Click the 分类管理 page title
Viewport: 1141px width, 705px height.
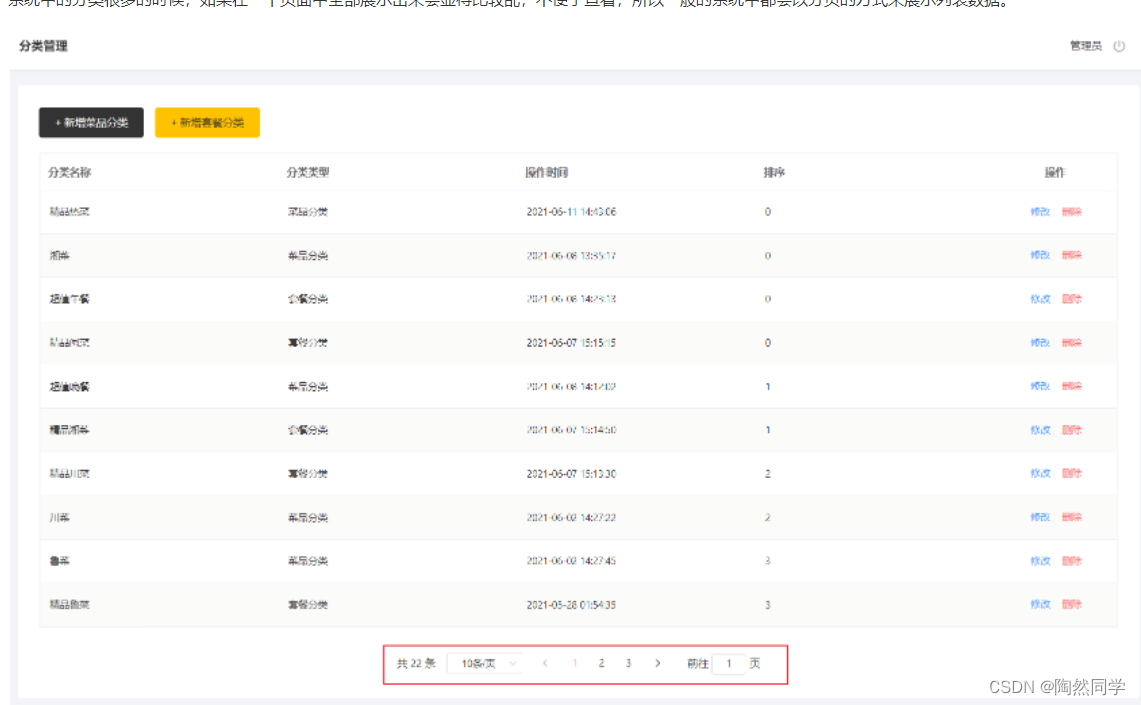(x=44, y=46)
